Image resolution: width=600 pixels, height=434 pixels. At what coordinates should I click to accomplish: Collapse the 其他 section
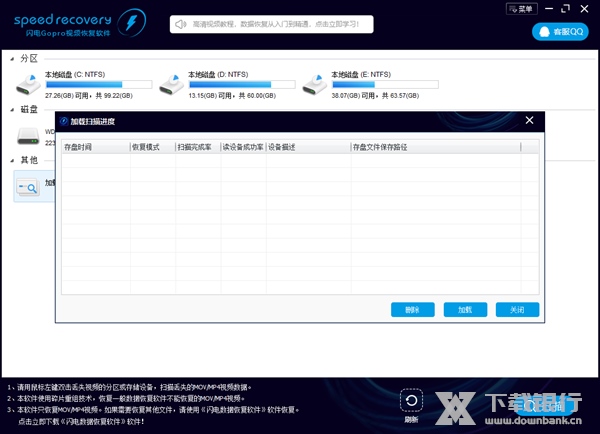point(13,160)
